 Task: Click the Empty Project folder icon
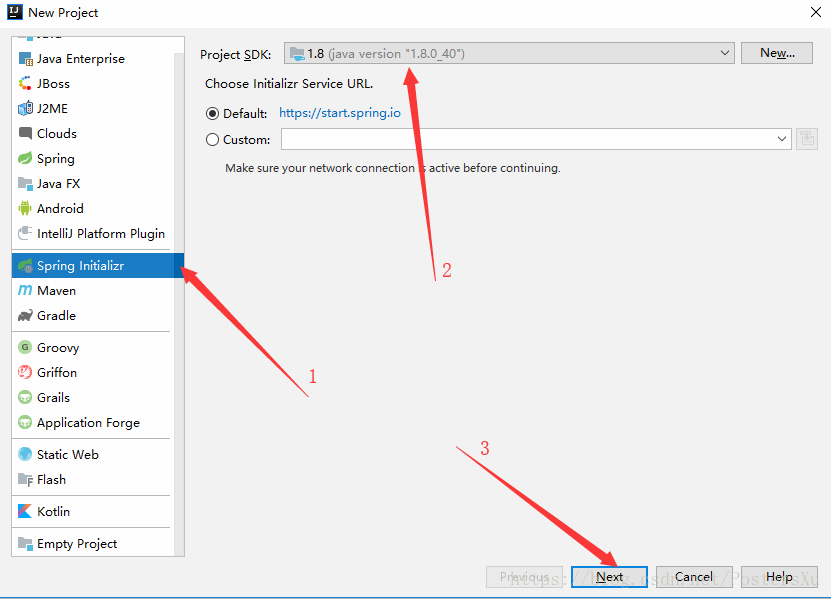click(25, 543)
